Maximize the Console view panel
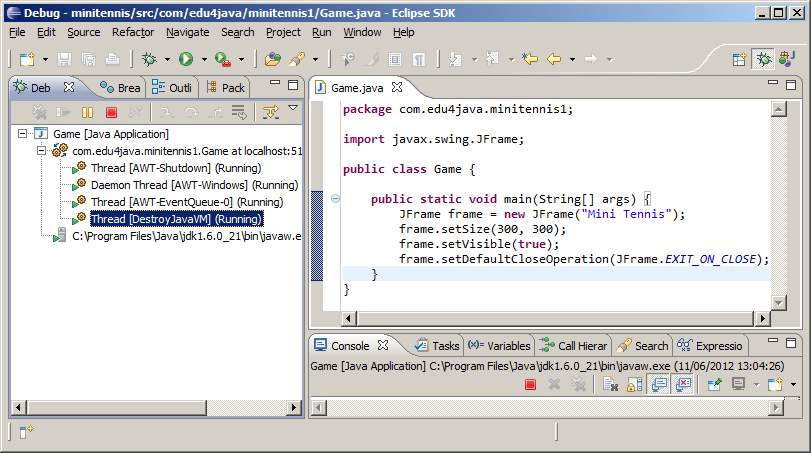 tap(791, 342)
